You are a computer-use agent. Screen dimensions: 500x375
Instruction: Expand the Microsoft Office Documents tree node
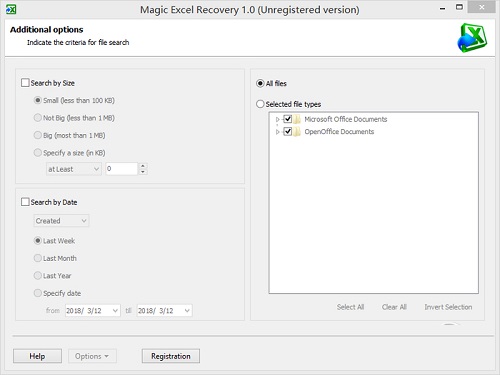click(277, 119)
